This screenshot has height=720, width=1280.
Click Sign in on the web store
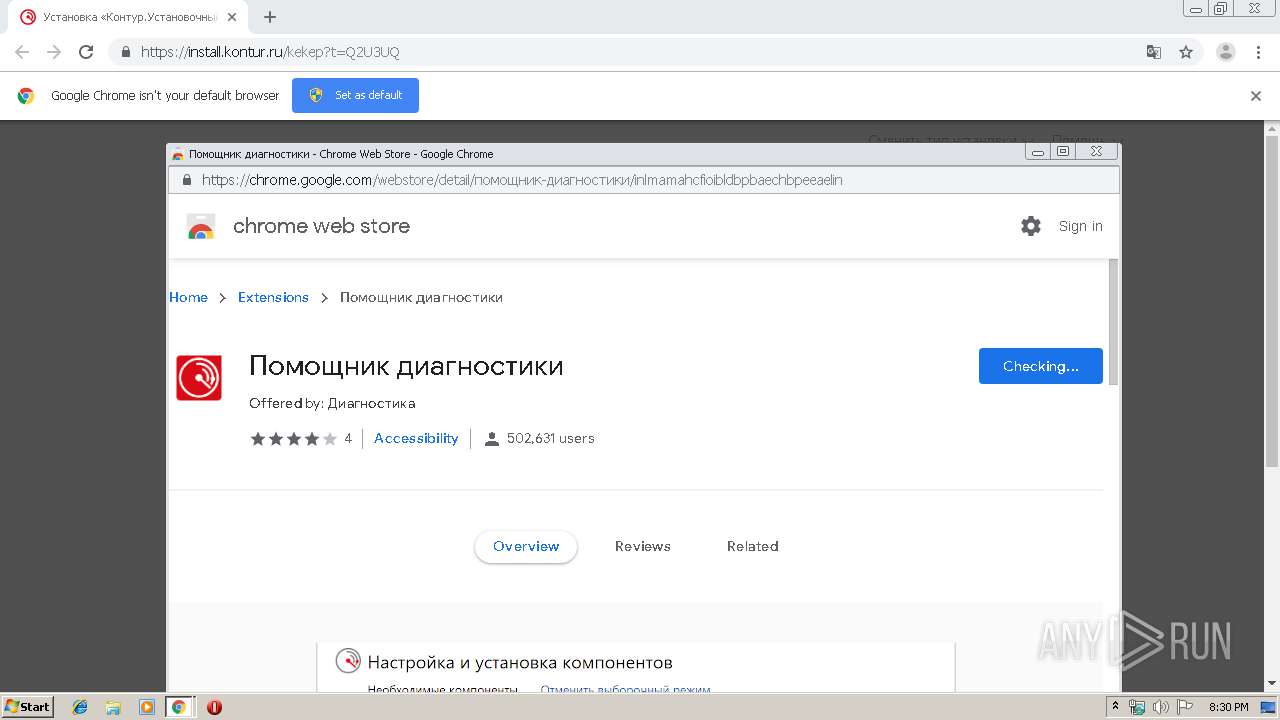pyautogui.click(x=1081, y=226)
